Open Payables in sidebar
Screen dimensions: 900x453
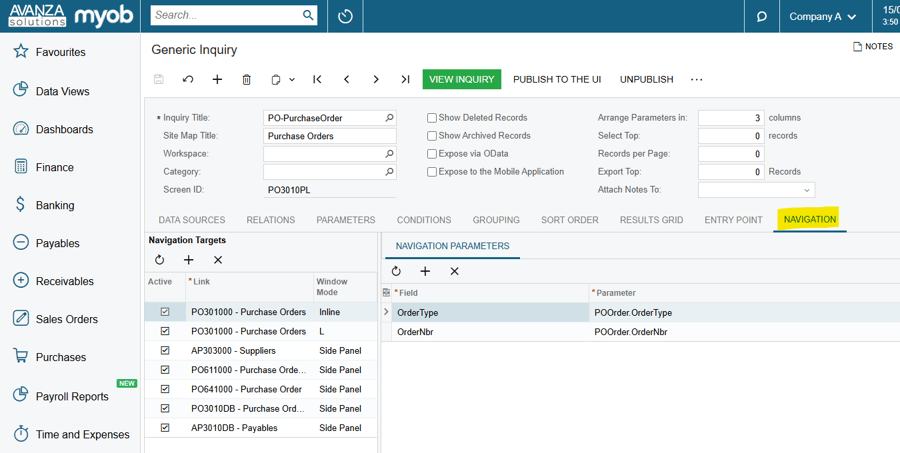point(57,243)
